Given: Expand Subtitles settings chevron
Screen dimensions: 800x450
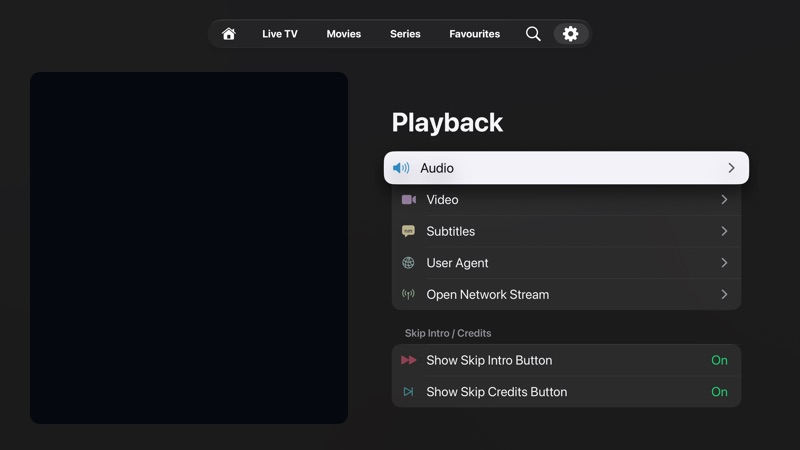Looking at the screenshot, I should click(724, 231).
